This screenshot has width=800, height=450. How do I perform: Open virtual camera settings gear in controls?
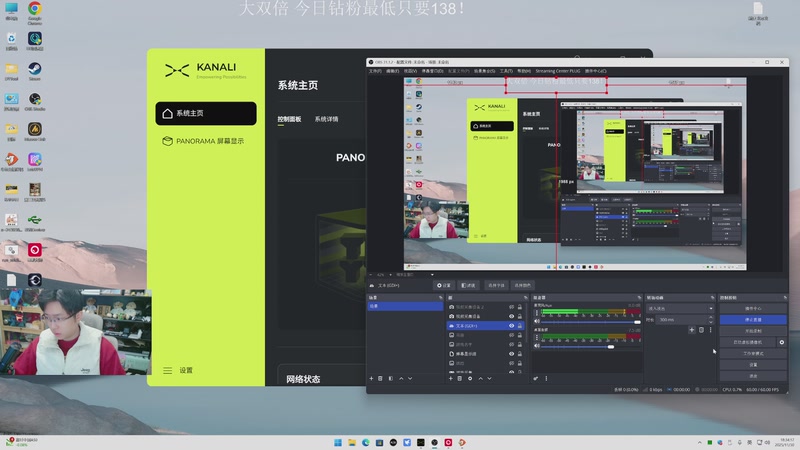point(782,342)
